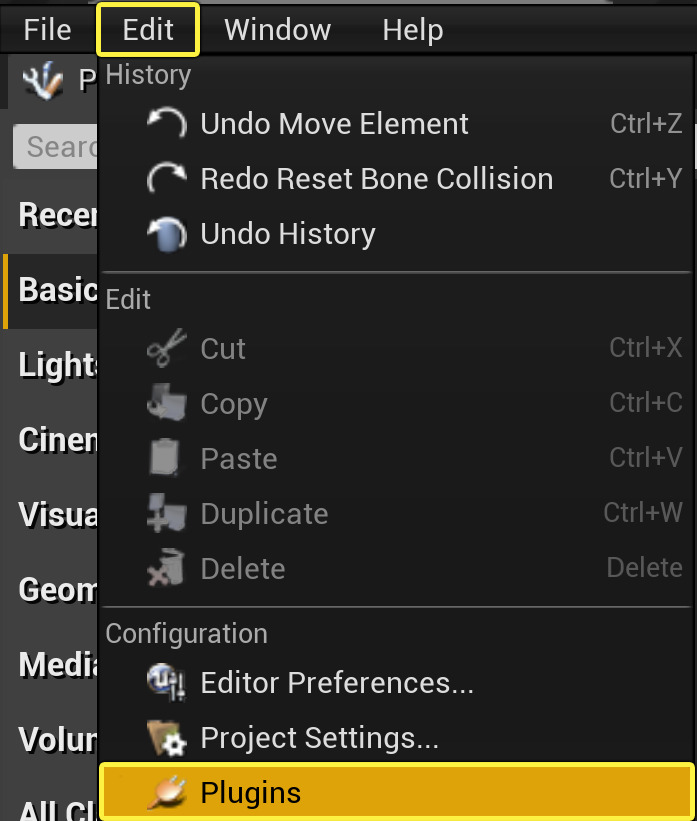697x821 pixels.
Task: Open the Edit menu
Action: coord(147,29)
